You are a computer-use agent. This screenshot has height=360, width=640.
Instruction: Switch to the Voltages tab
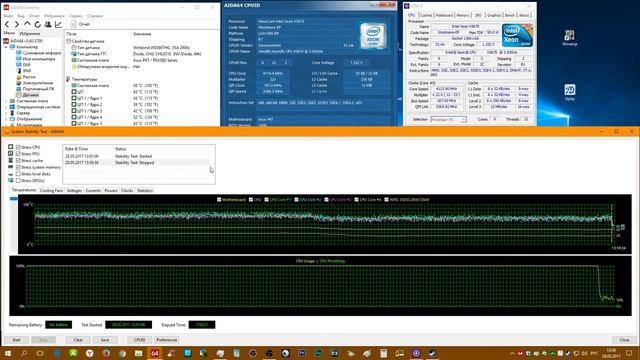[74, 191]
